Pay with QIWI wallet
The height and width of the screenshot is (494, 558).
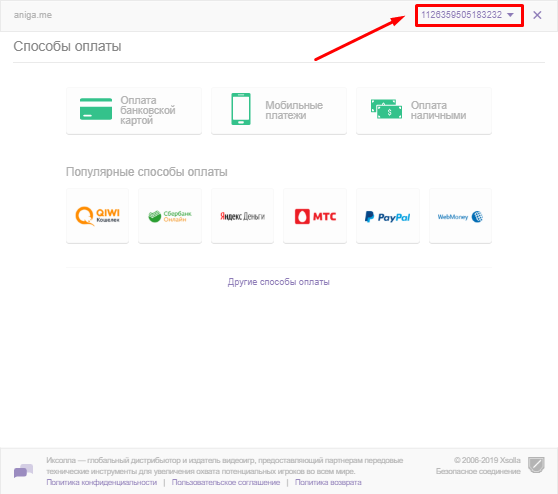(x=98, y=216)
